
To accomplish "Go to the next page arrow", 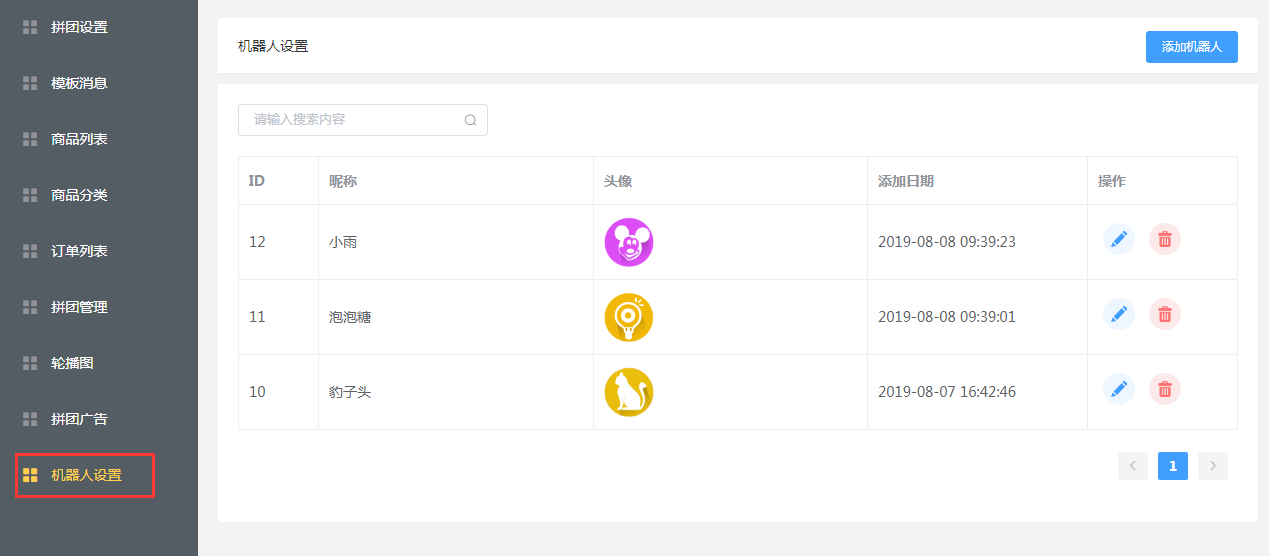I will (x=1213, y=466).
